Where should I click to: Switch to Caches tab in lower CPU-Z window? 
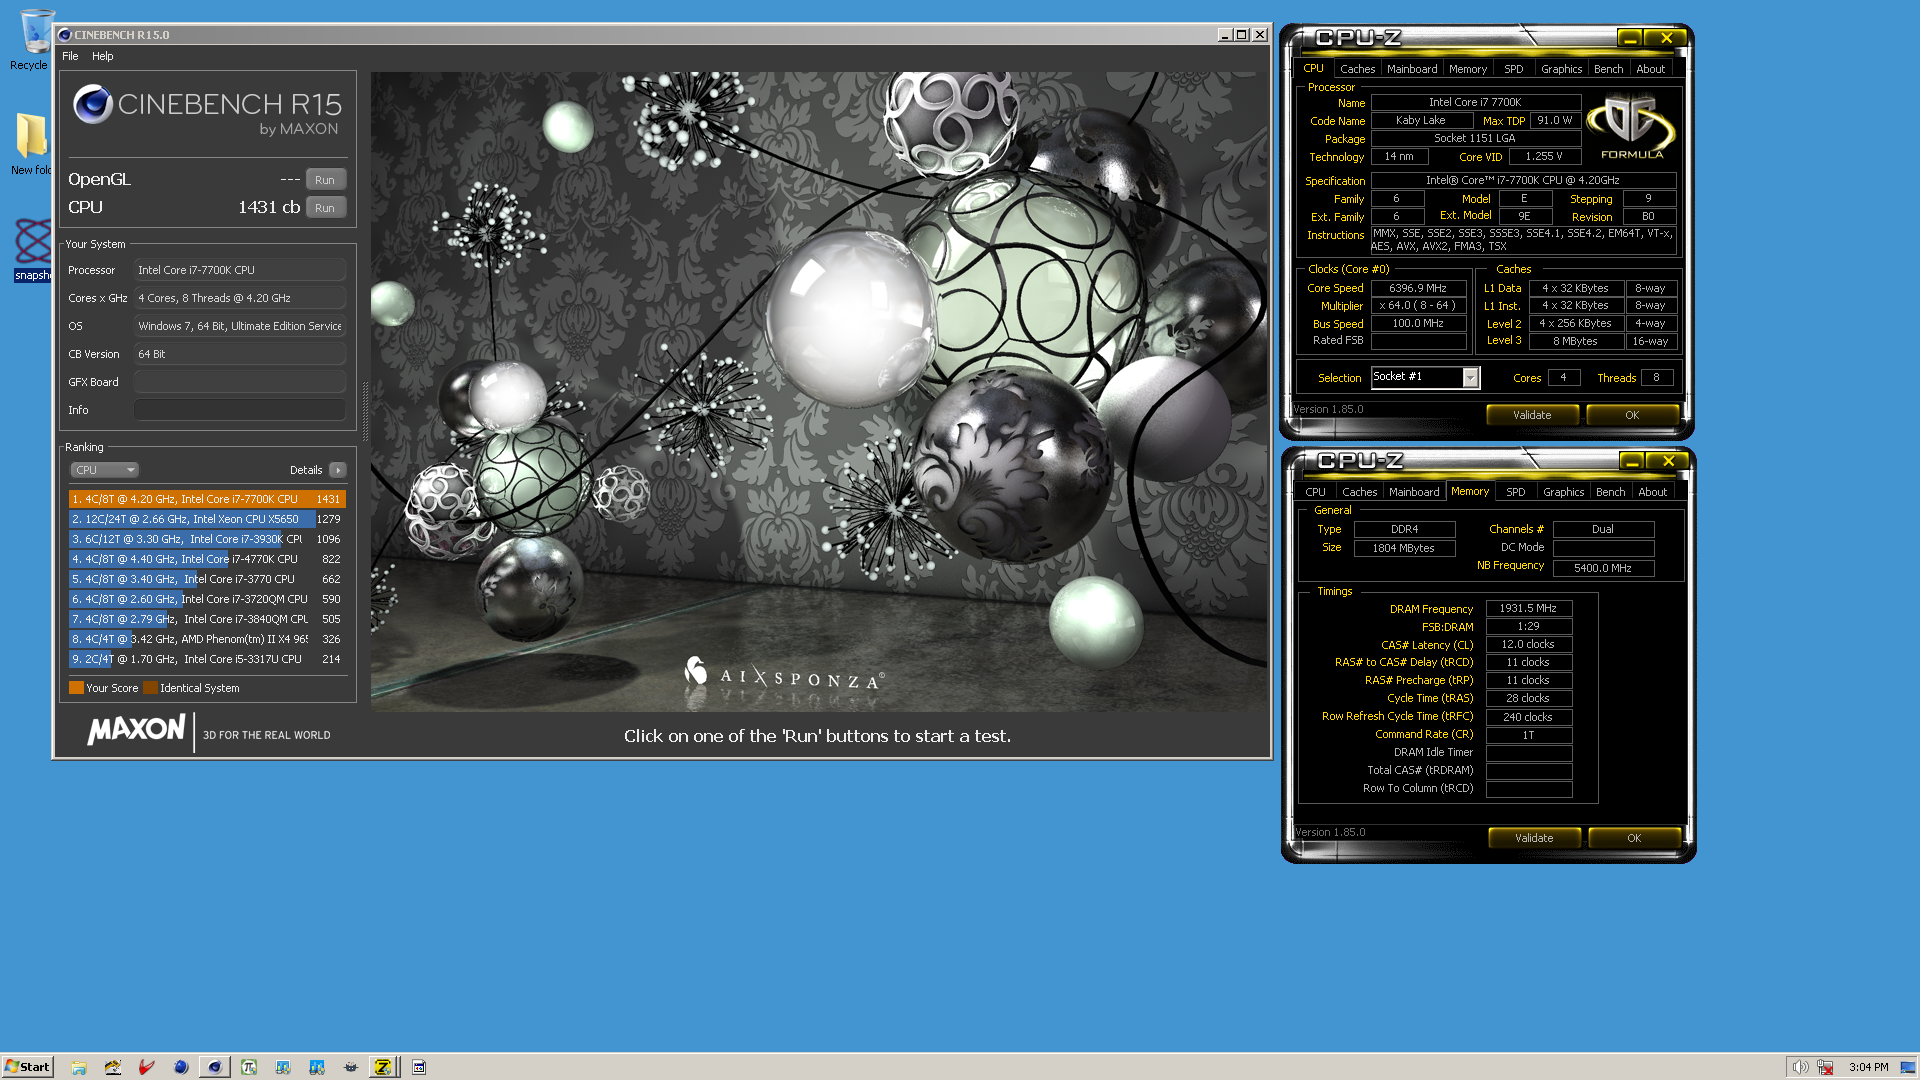click(1359, 492)
